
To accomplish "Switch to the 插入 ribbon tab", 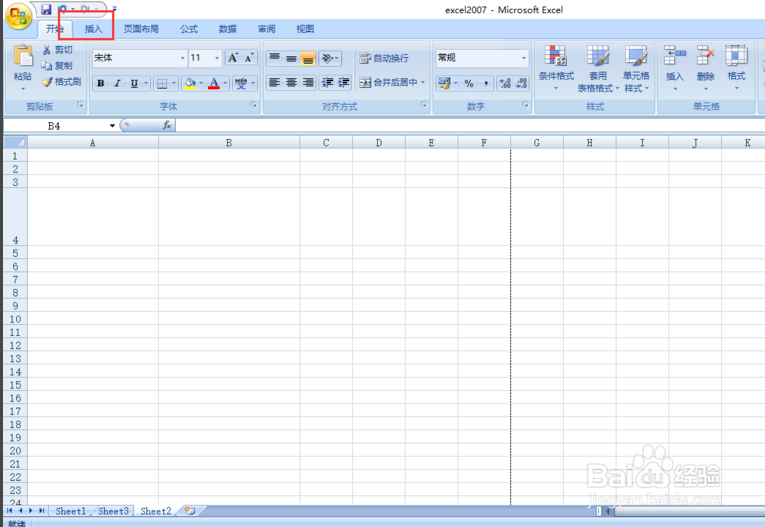I will coord(93,29).
